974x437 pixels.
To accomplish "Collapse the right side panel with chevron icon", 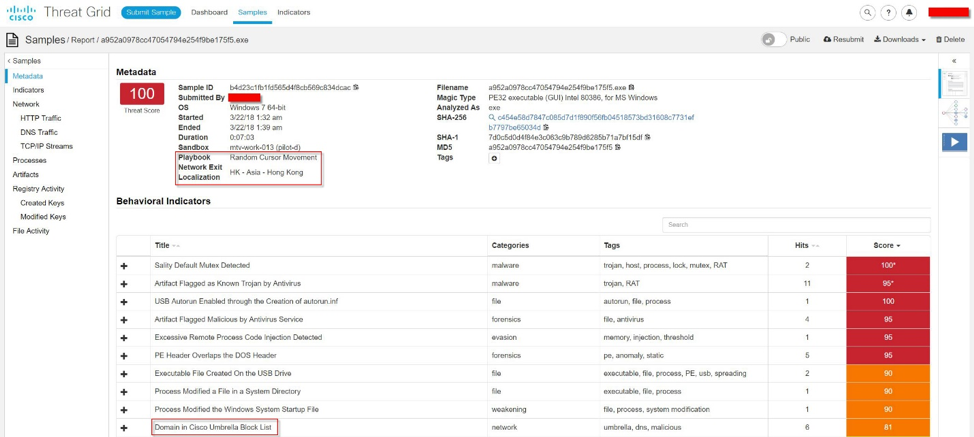I will pos(954,61).
